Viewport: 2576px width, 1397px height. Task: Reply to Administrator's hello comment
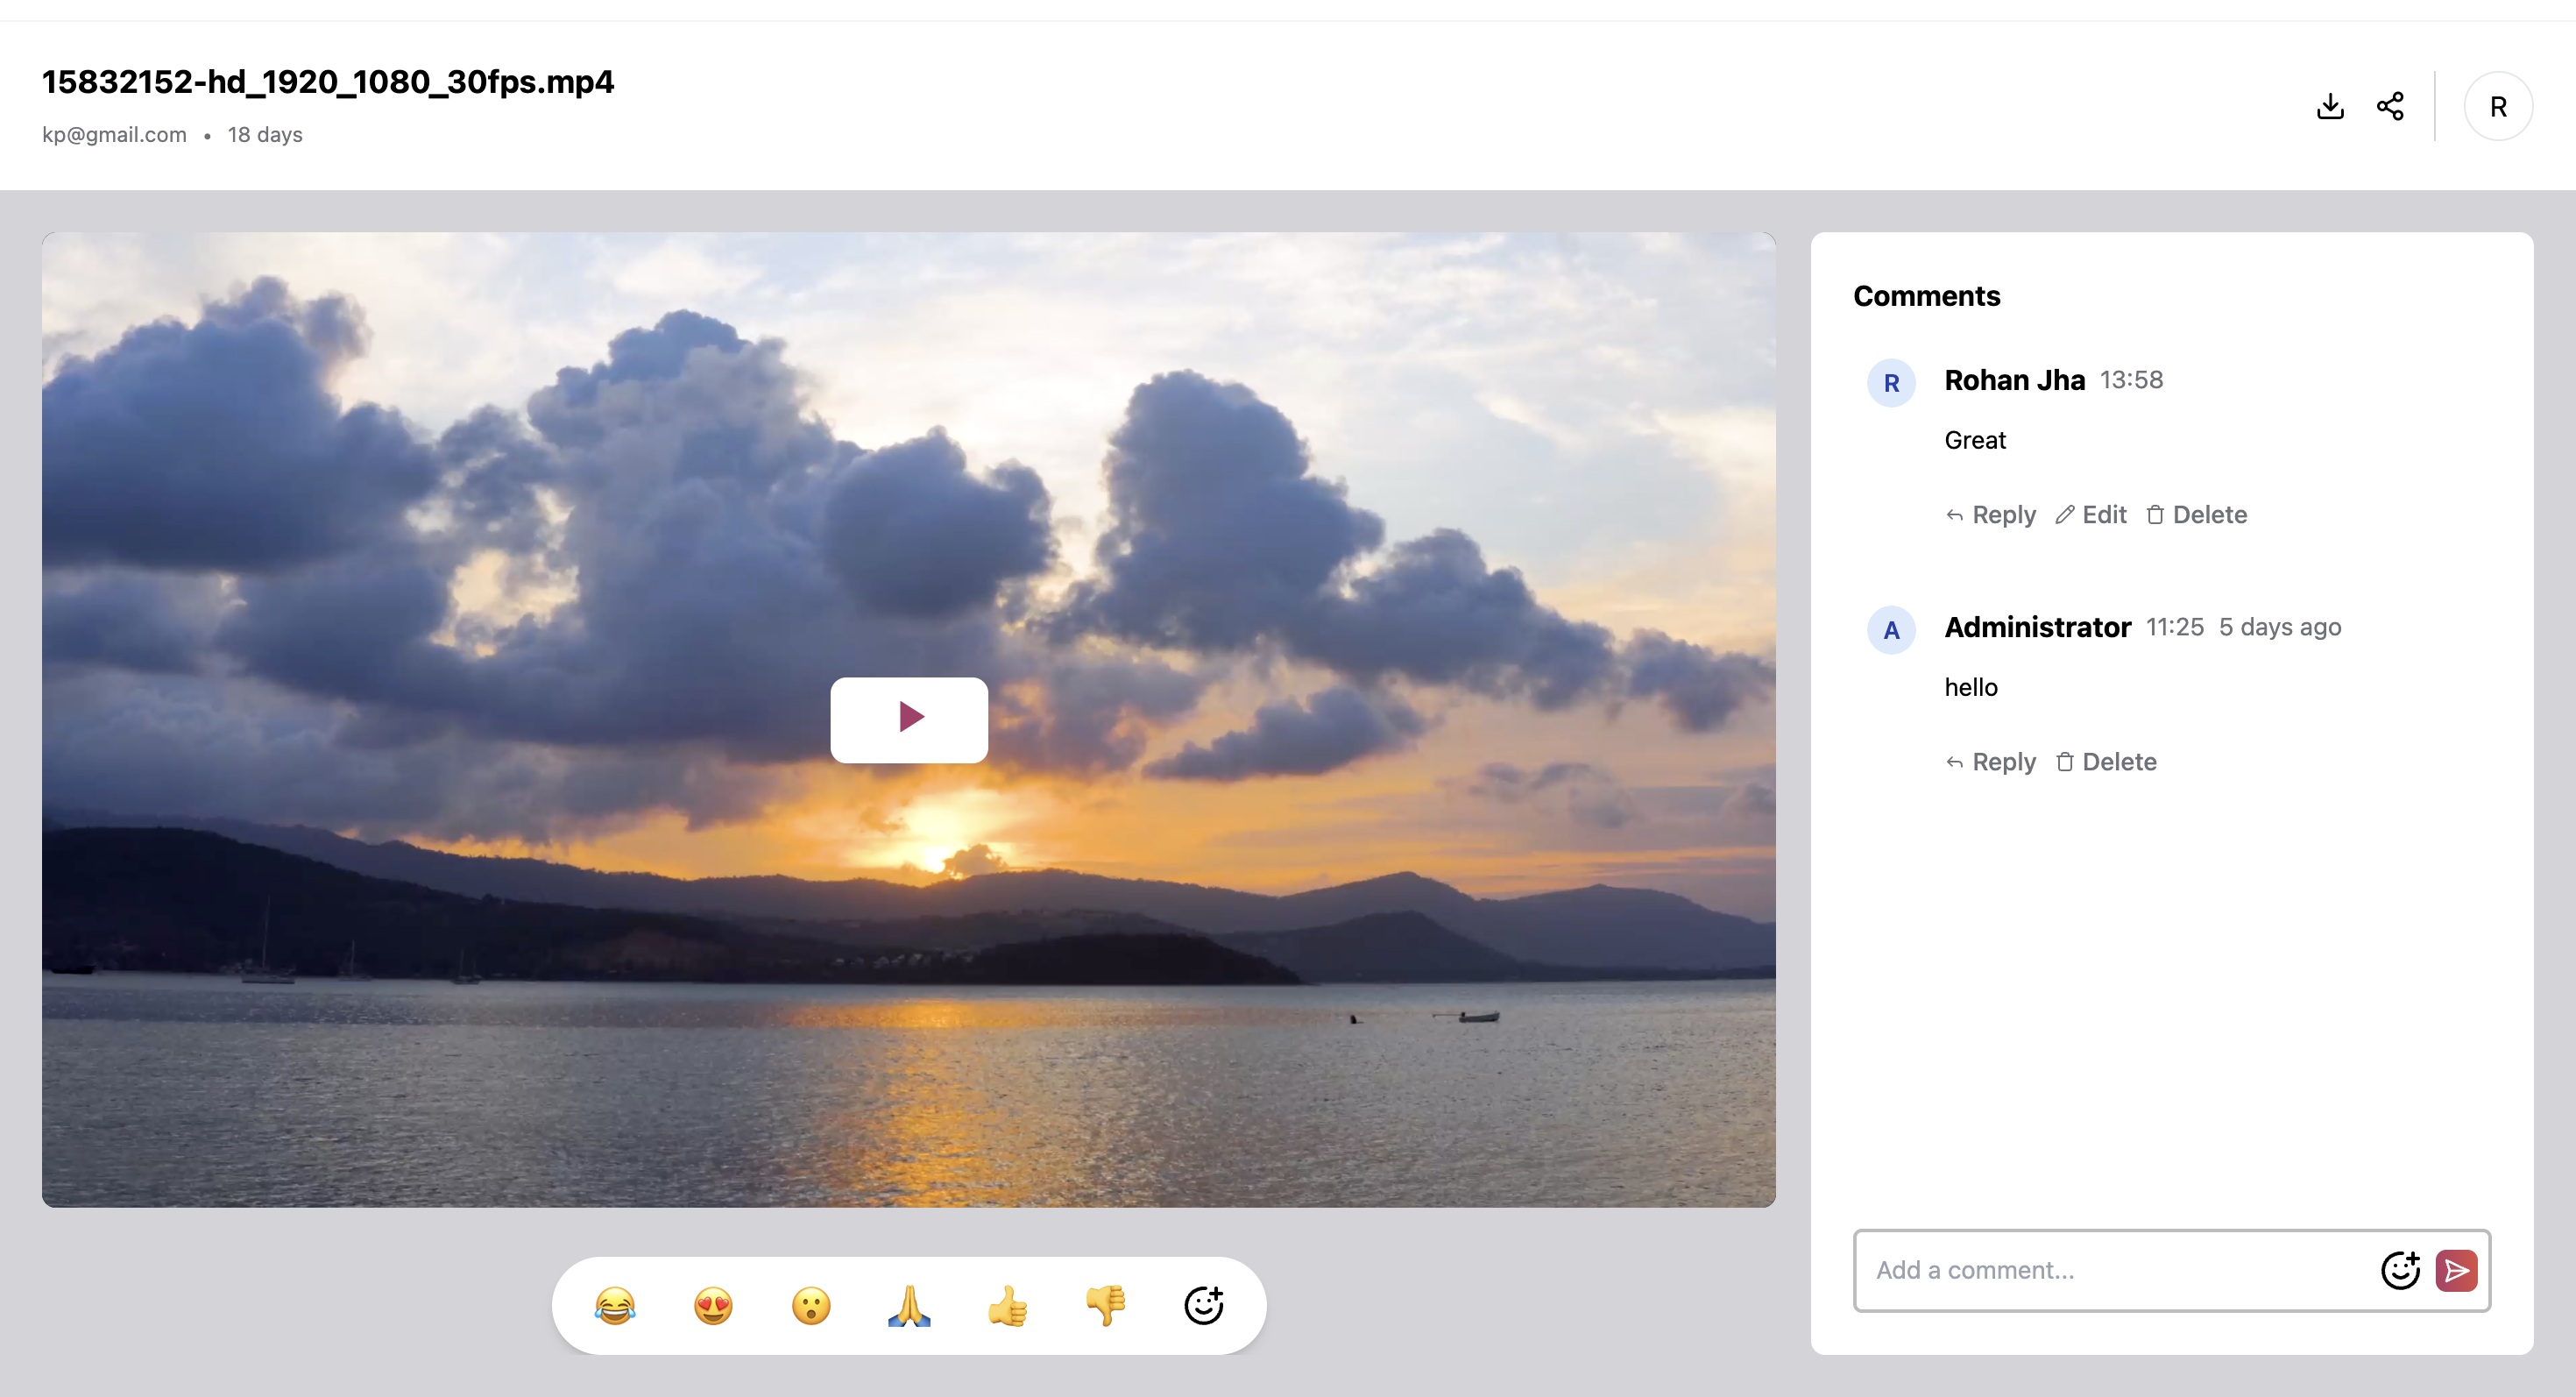1991,762
